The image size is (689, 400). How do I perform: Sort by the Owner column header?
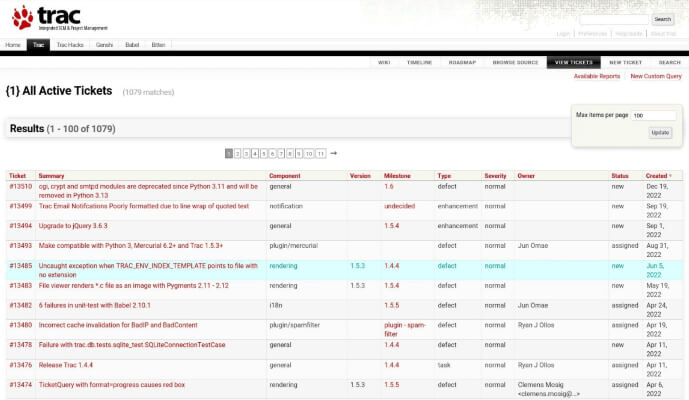tap(526, 176)
